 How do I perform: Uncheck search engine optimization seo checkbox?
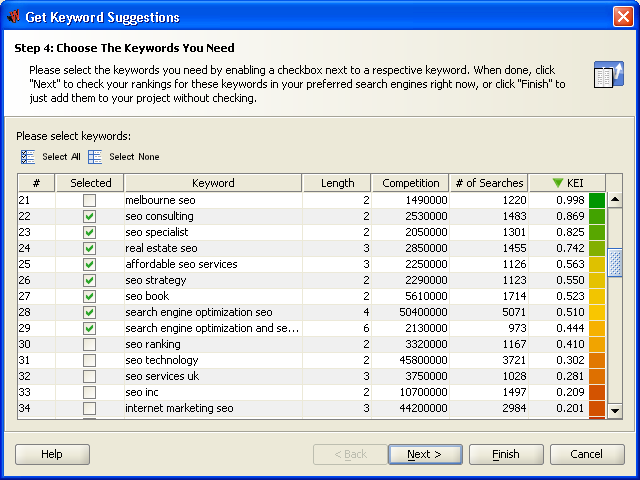click(x=89, y=312)
